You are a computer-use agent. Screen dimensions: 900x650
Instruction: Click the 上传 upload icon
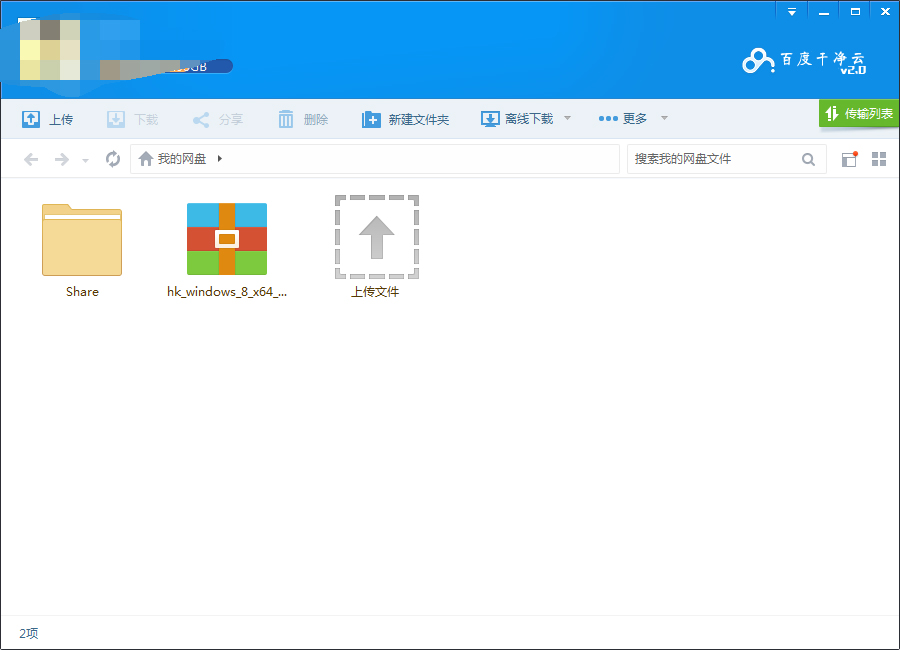coord(30,119)
